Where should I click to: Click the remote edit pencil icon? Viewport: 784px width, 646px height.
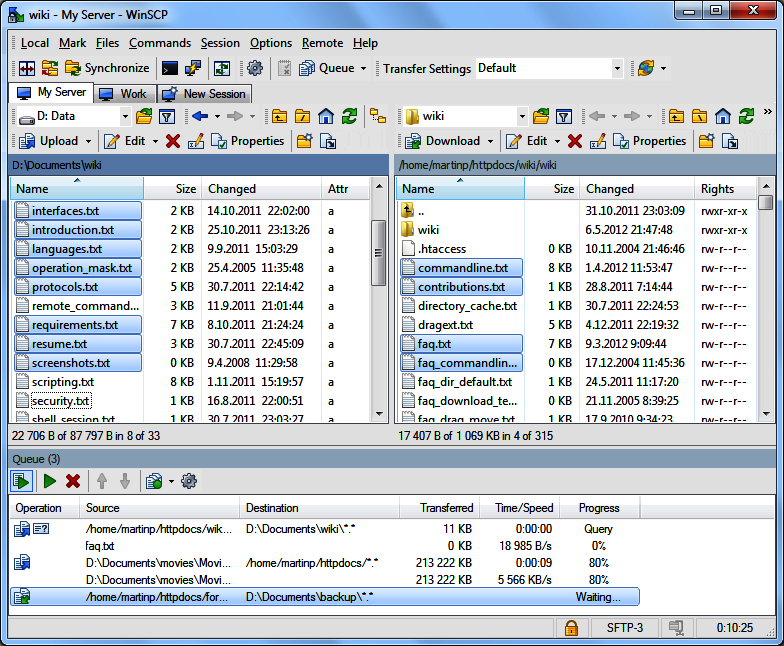pos(514,142)
